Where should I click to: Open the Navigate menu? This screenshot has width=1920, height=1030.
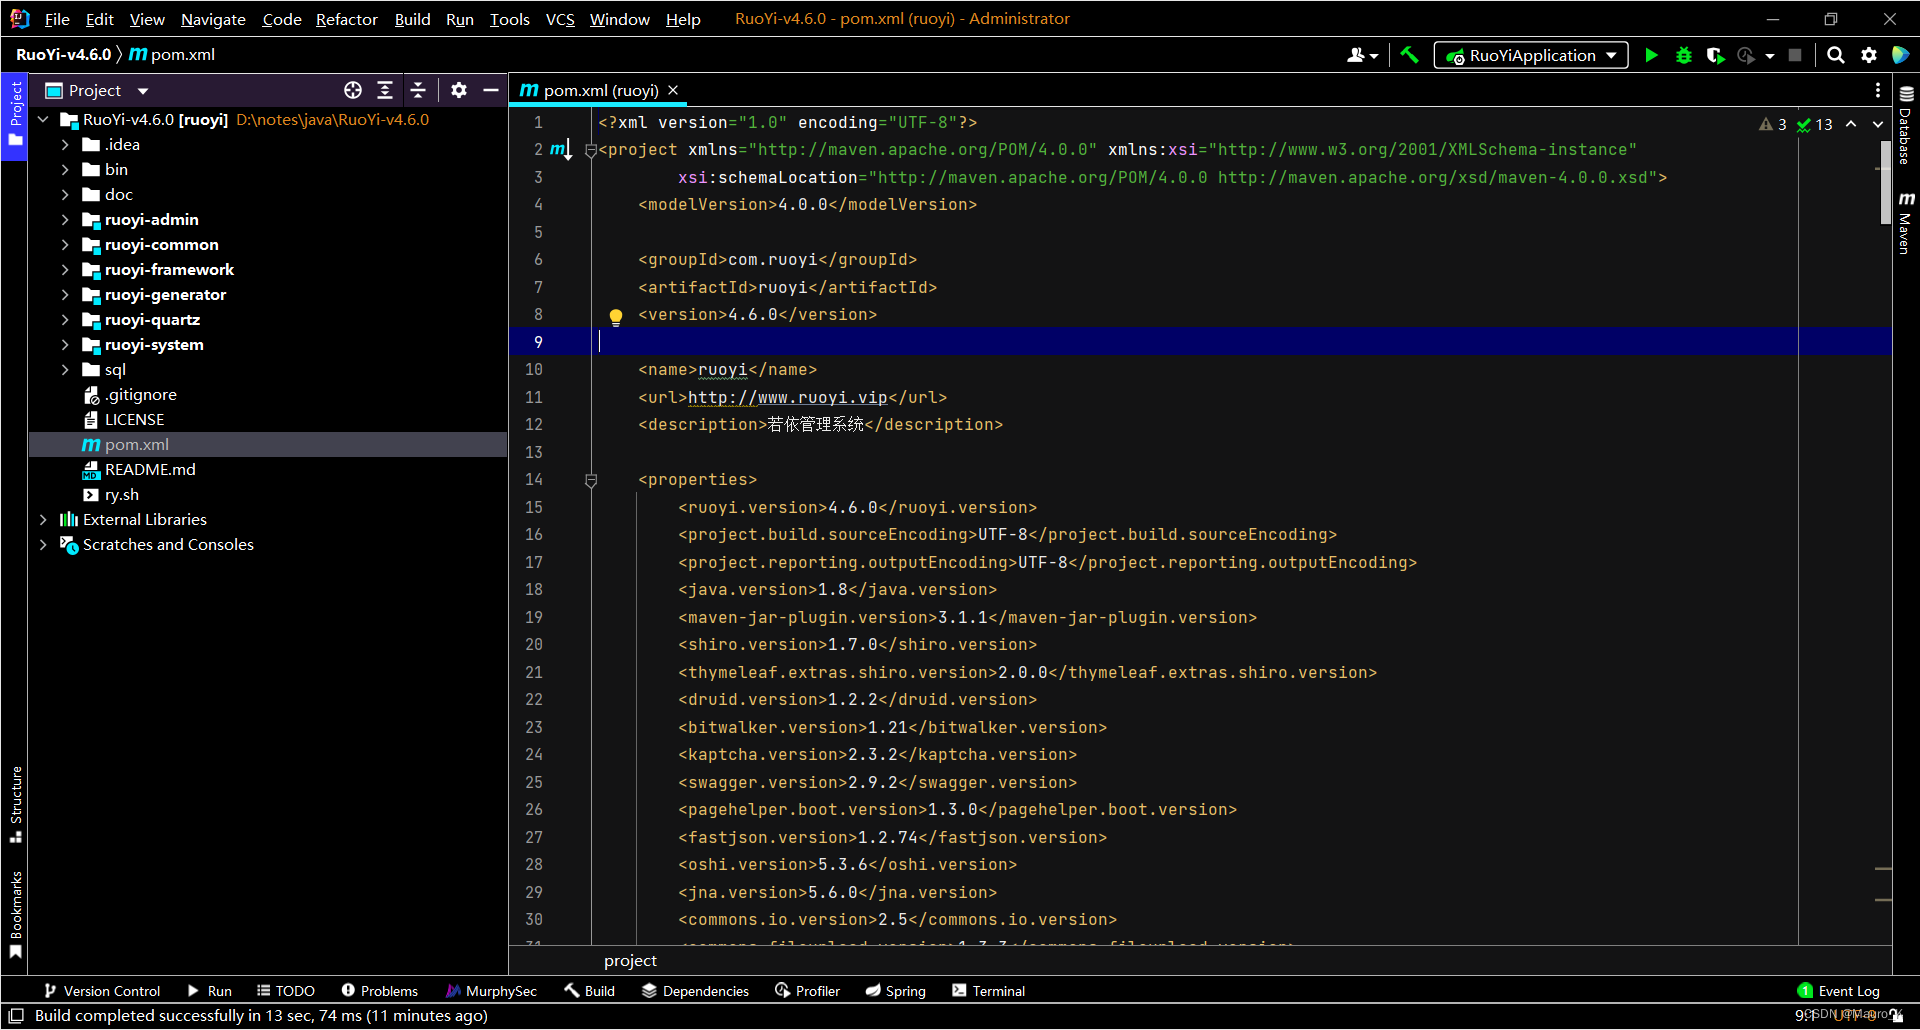point(213,19)
